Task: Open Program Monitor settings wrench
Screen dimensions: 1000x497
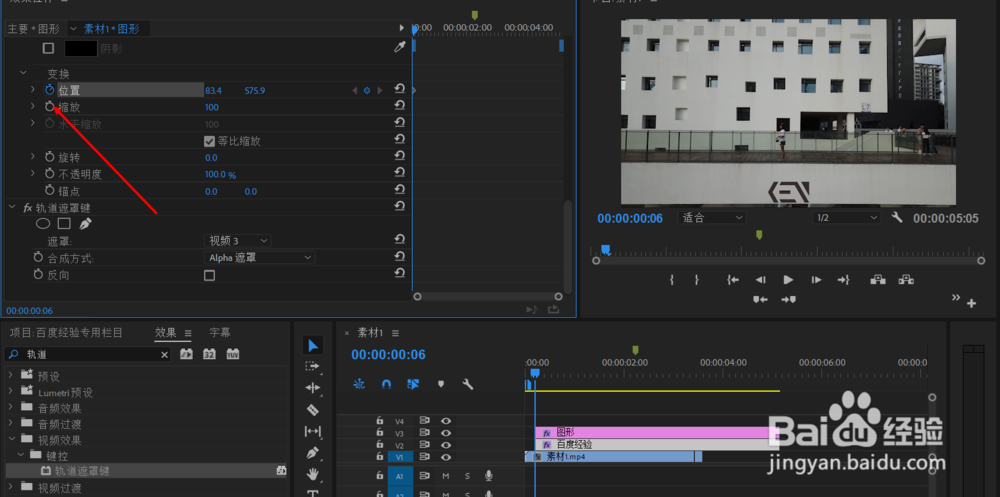Action: (x=897, y=218)
